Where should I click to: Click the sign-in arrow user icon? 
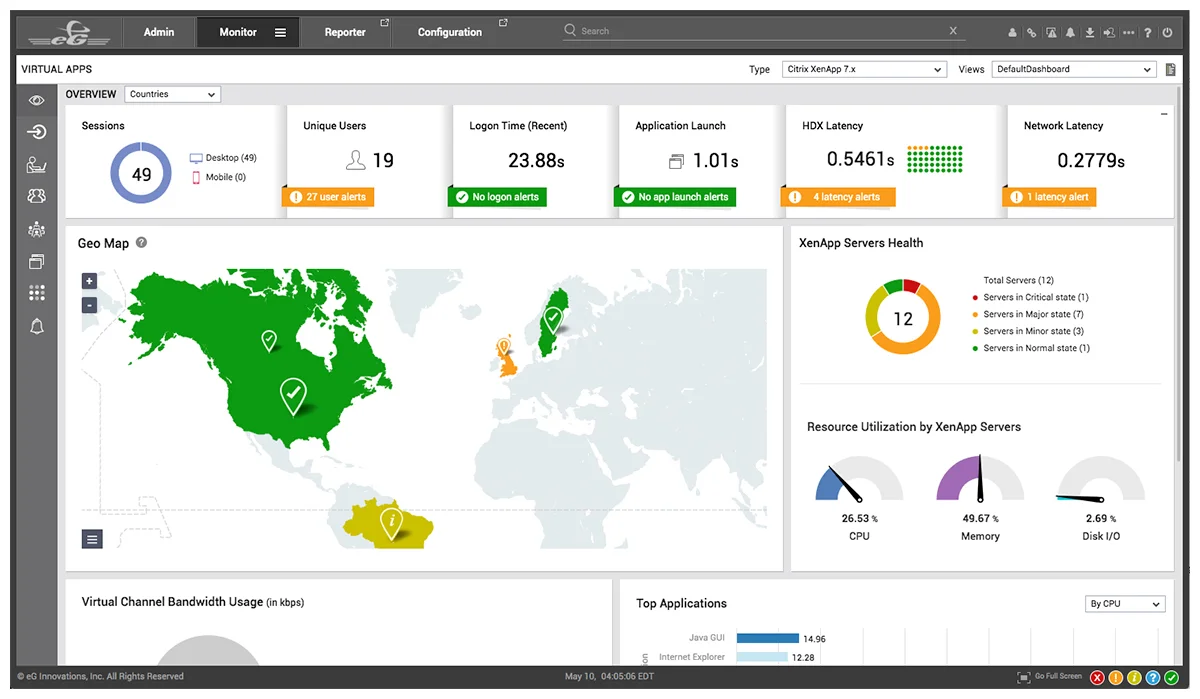tap(1109, 33)
